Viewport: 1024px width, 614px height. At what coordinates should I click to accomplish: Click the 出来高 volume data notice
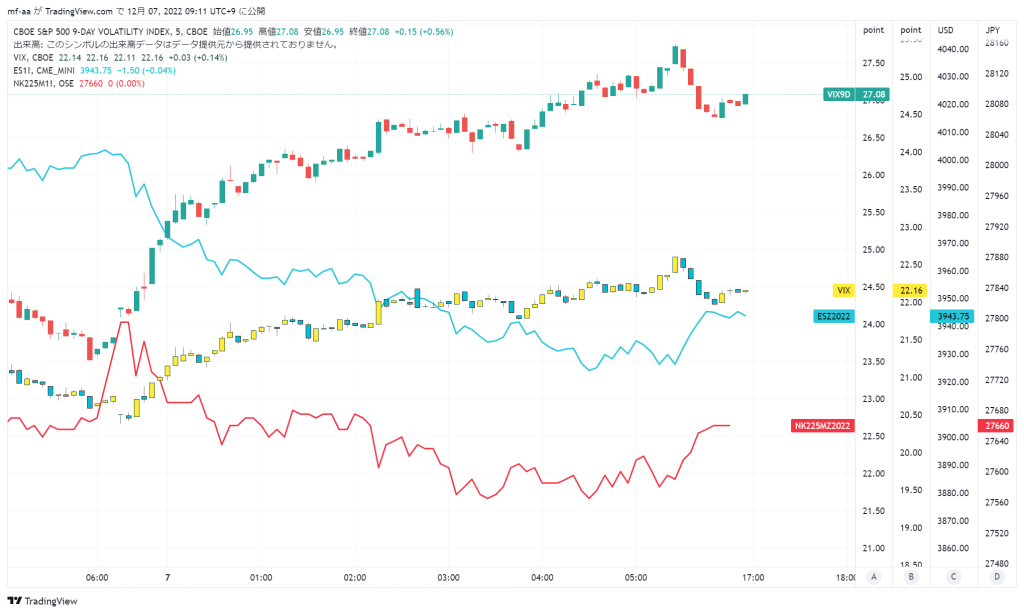(176, 44)
